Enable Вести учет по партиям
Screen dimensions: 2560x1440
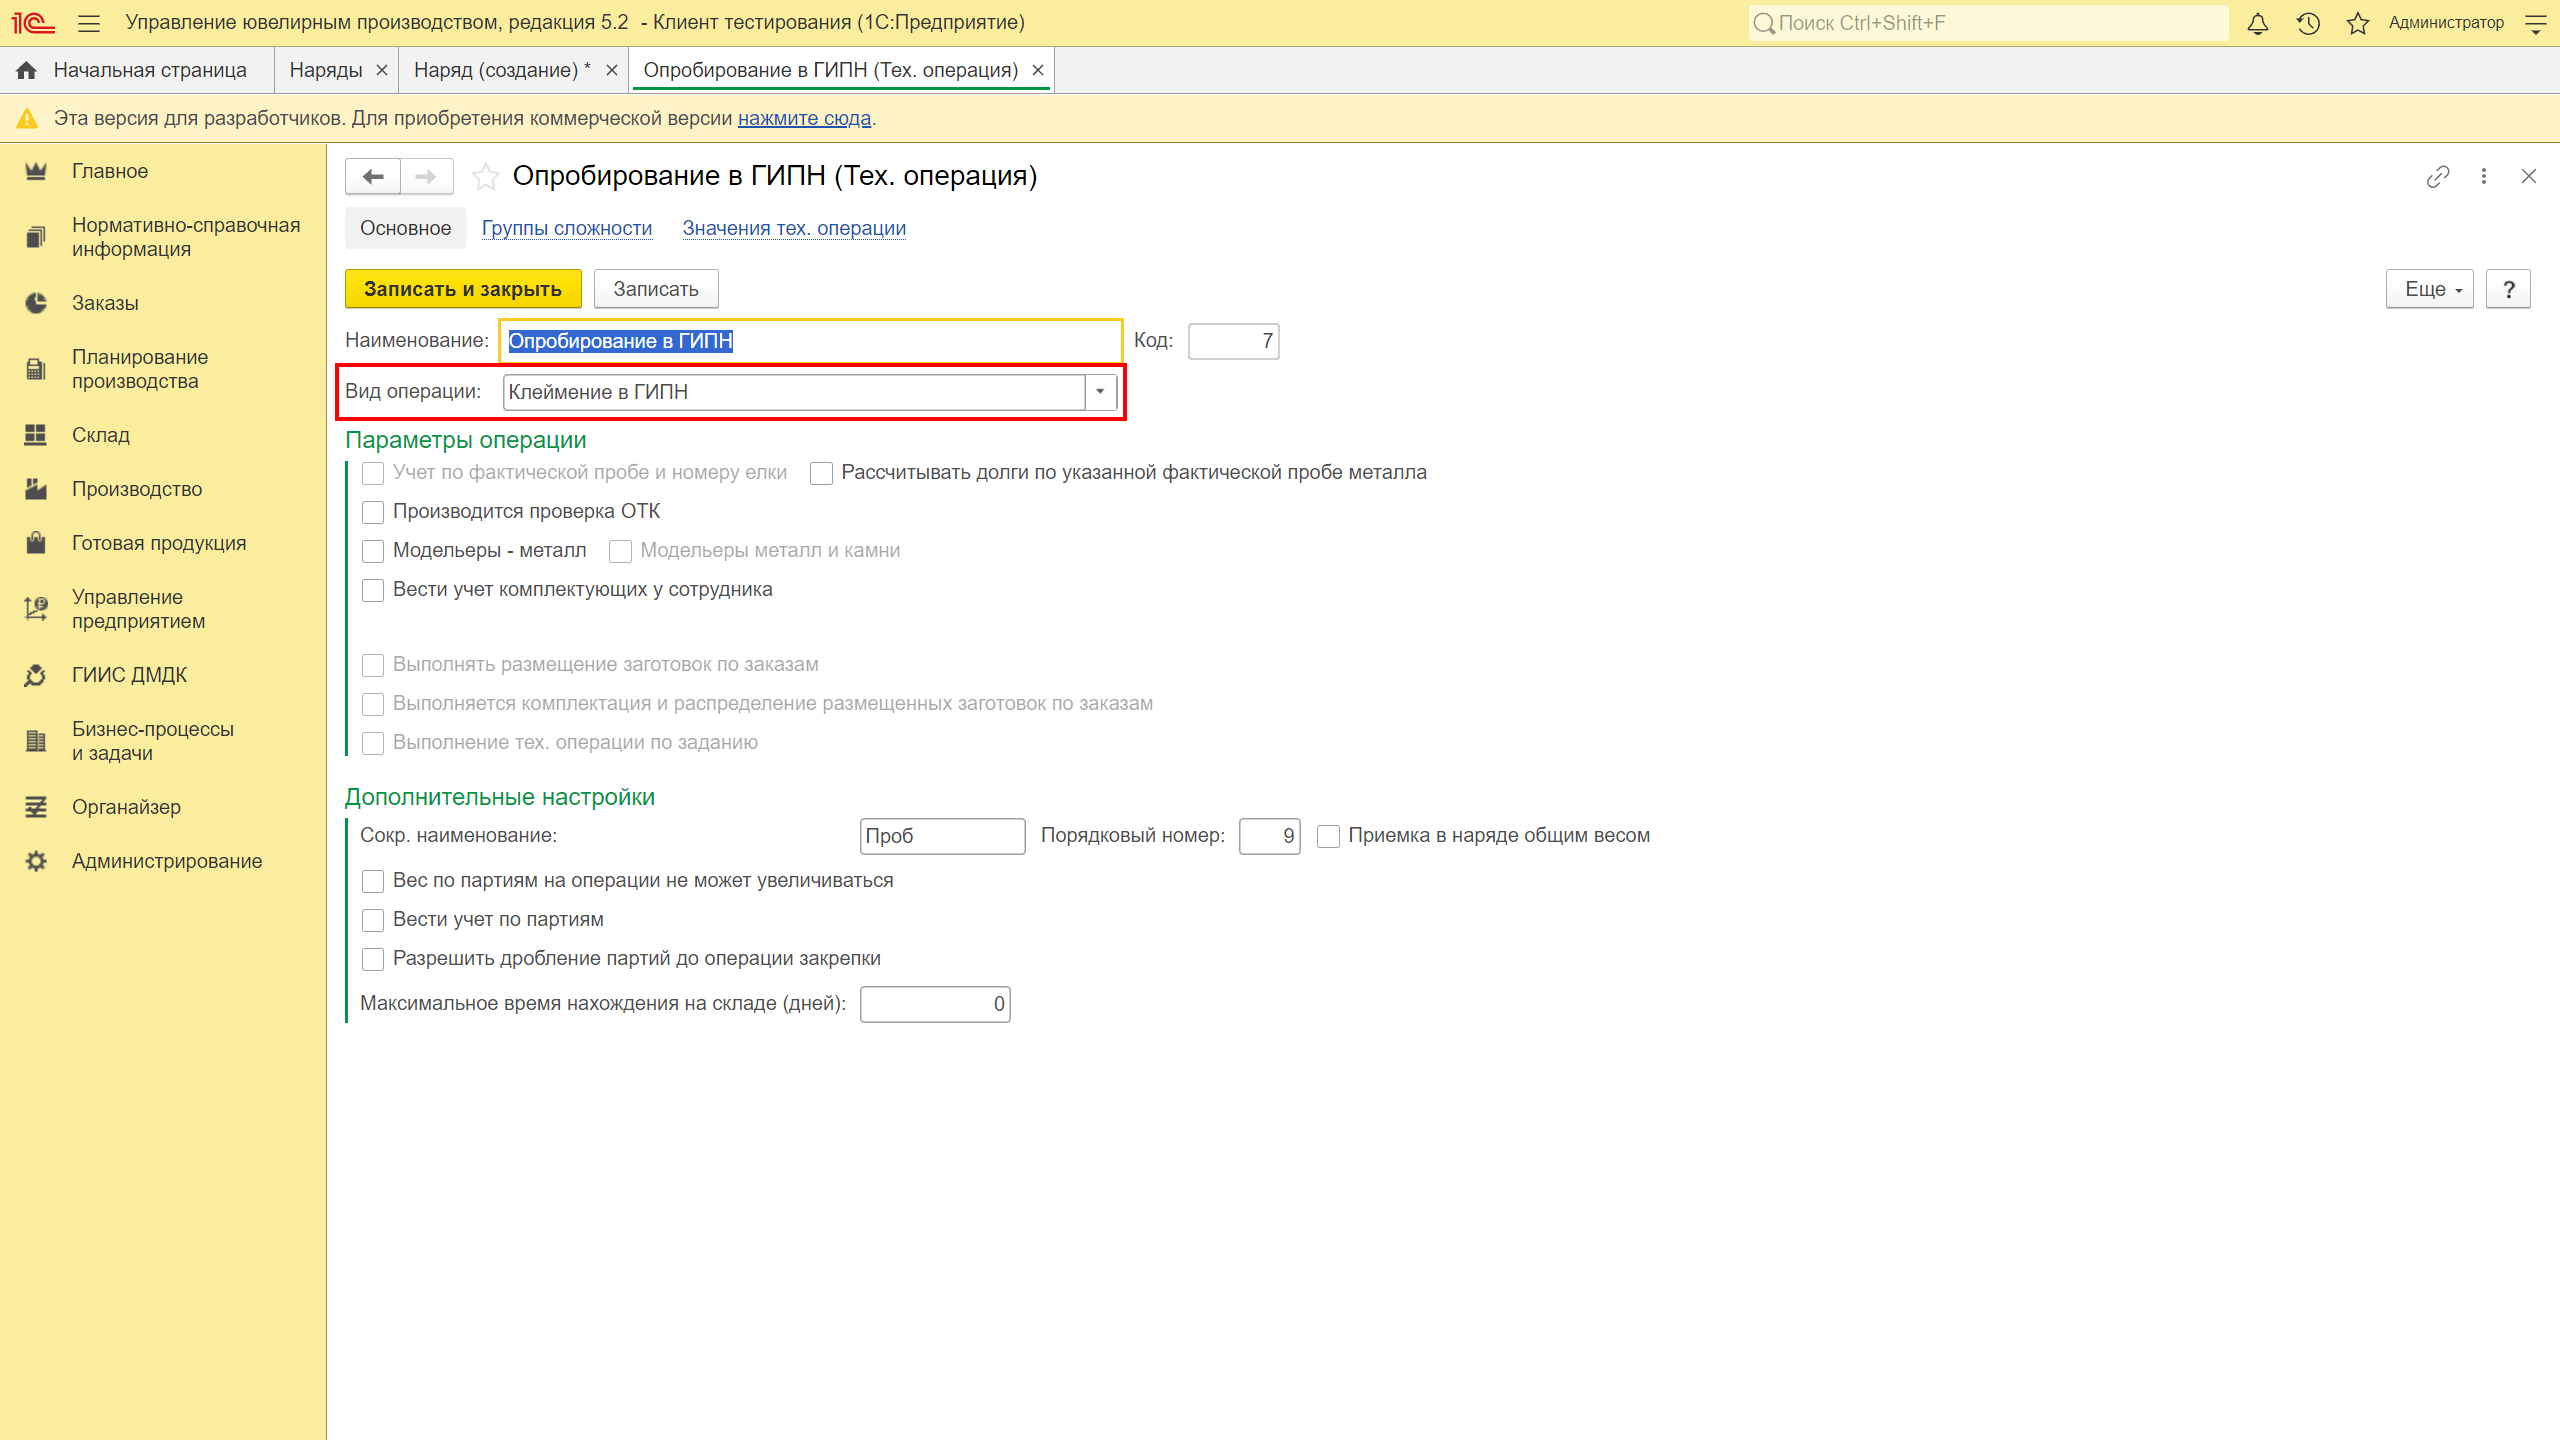point(373,920)
